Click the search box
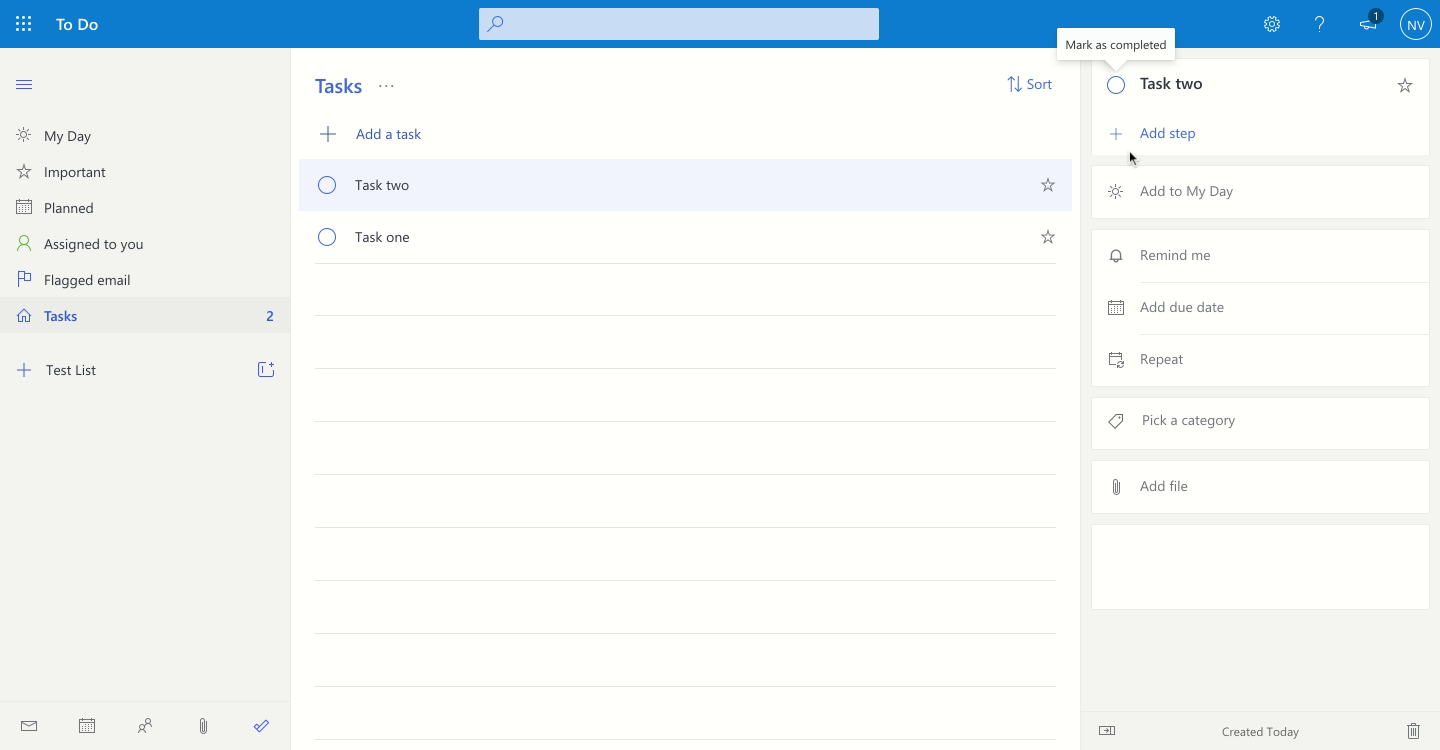This screenshot has height=750, width=1440. tap(679, 24)
